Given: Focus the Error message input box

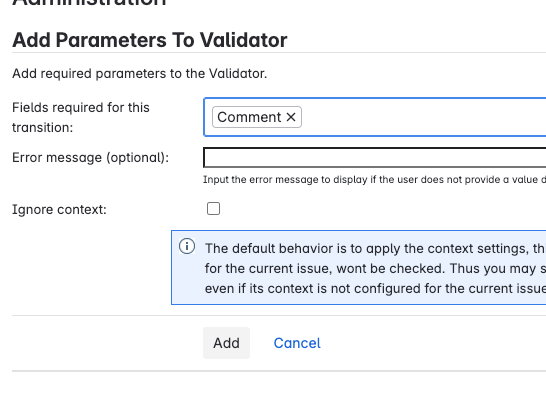Looking at the screenshot, I should (x=375, y=157).
